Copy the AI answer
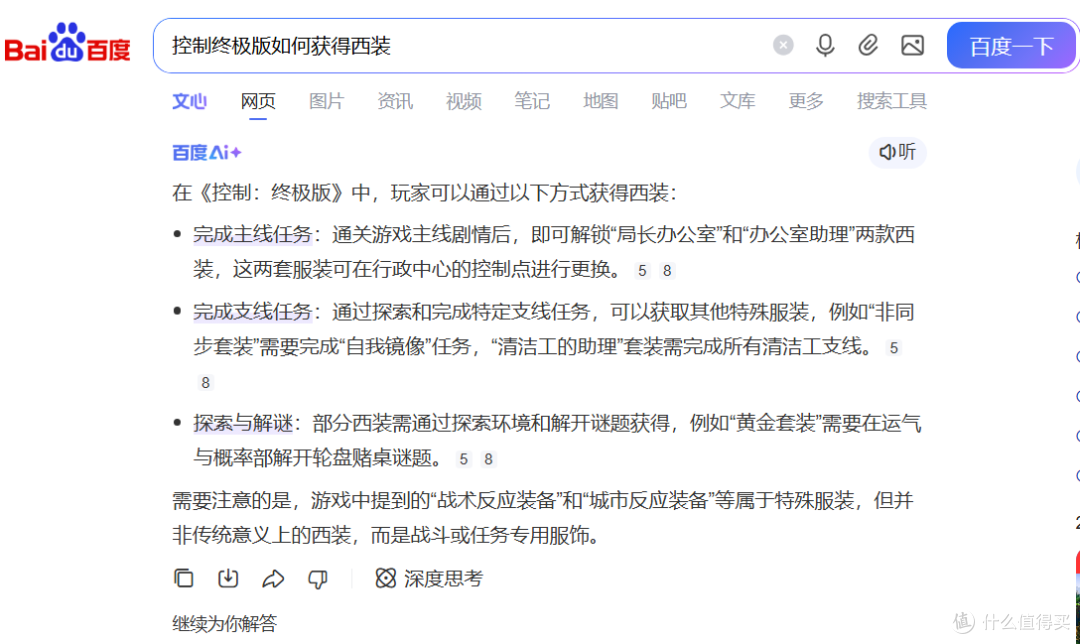The width and height of the screenshot is (1080, 644). point(184,578)
